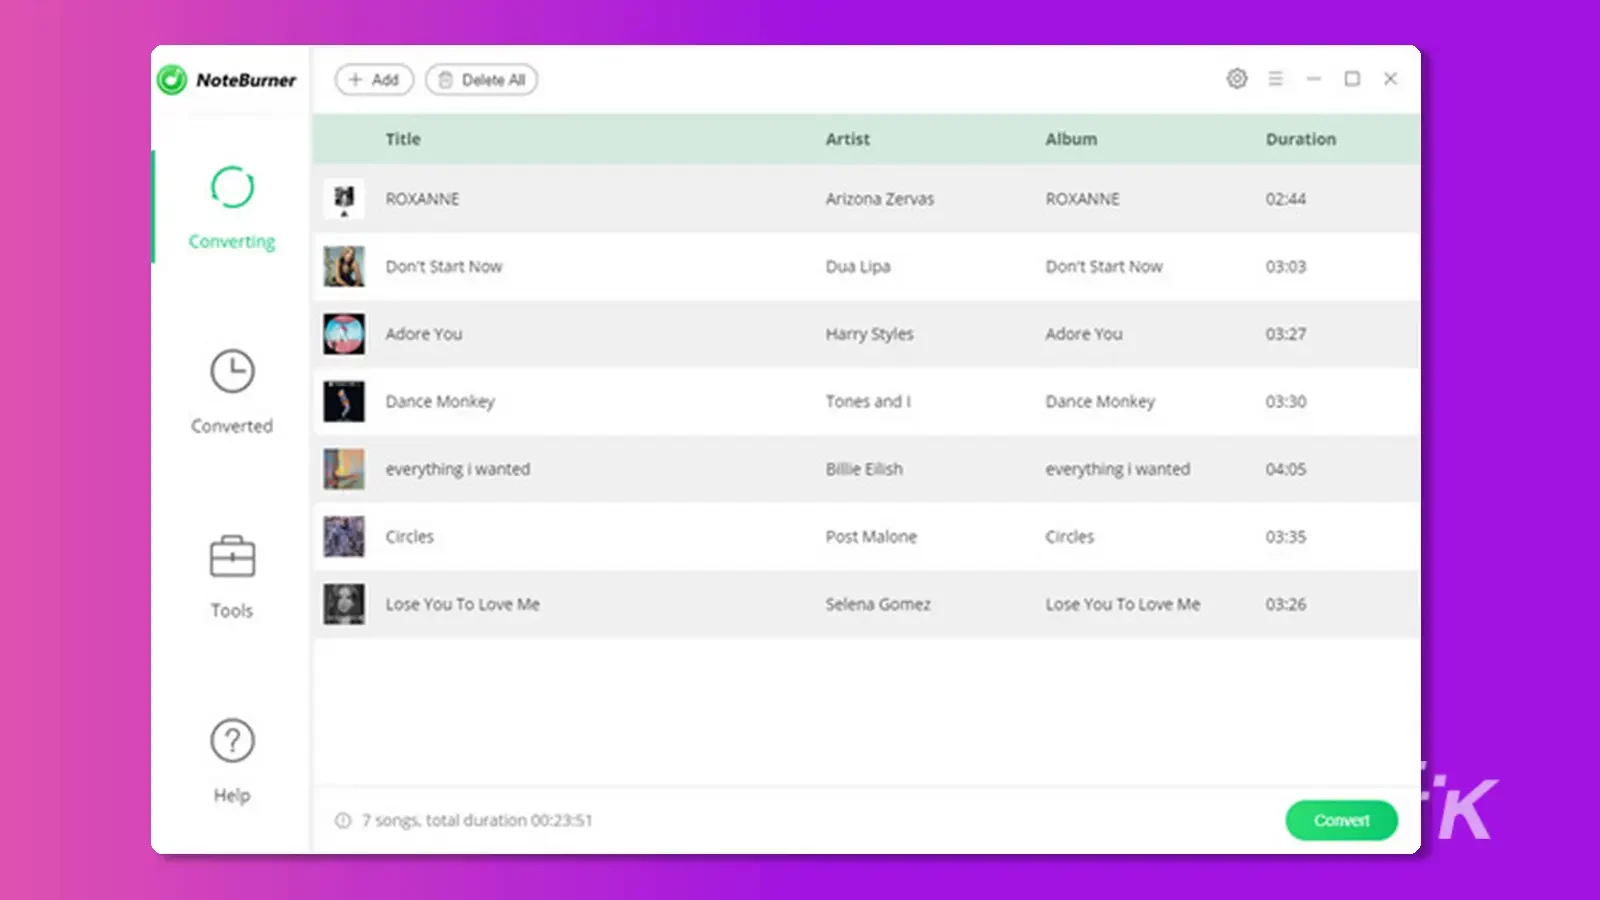The width and height of the screenshot is (1600, 900).
Task: Click the Add button
Action: [x=374, y=80]
